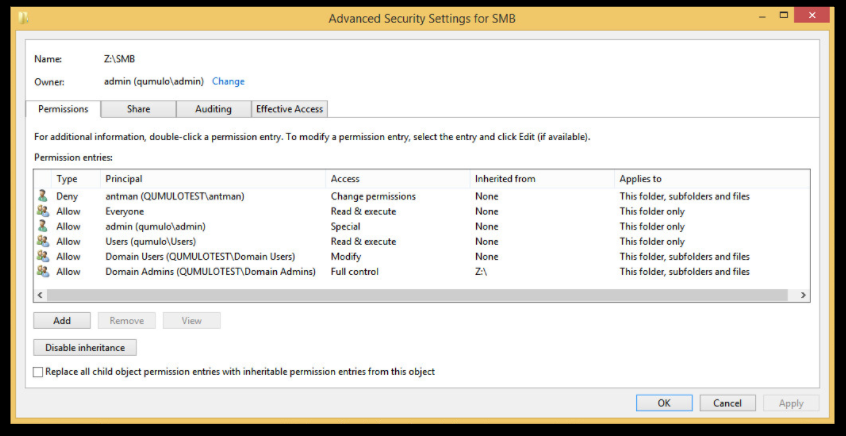846x436 pixels.
Task: Click the user icon beside antman Deny entry
Action: point(42,196)
